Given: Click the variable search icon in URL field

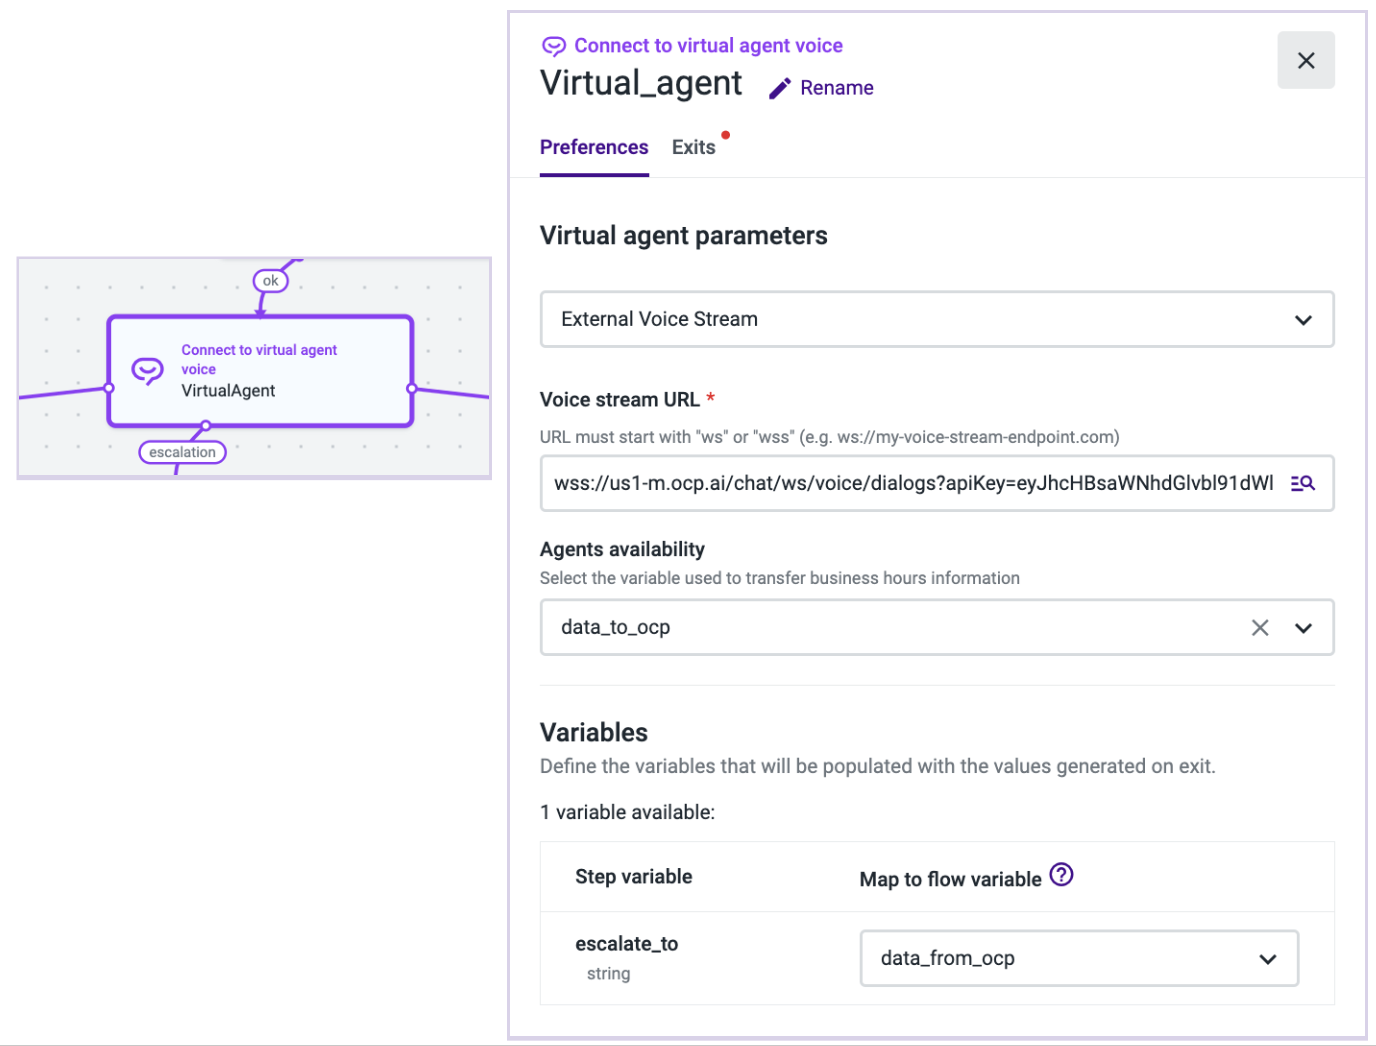Looking at the screenshot, I should (1302, 483).
